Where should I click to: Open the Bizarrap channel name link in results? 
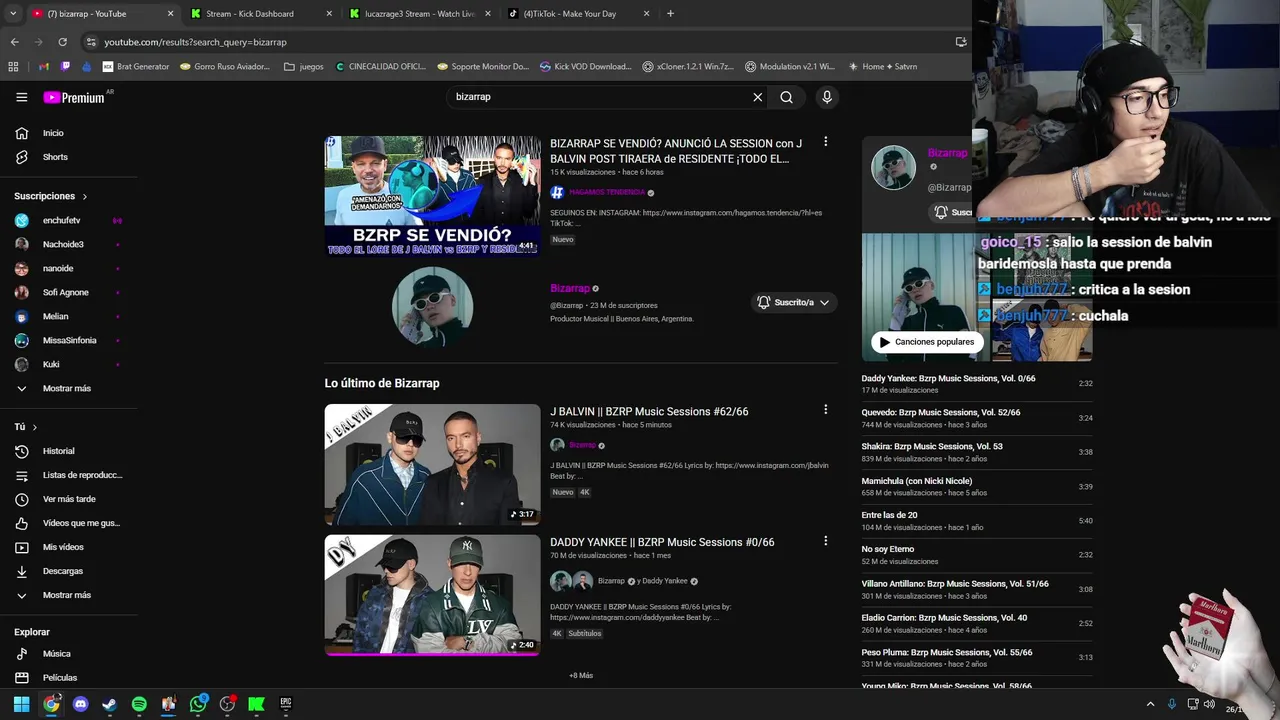tap(570, 288)
